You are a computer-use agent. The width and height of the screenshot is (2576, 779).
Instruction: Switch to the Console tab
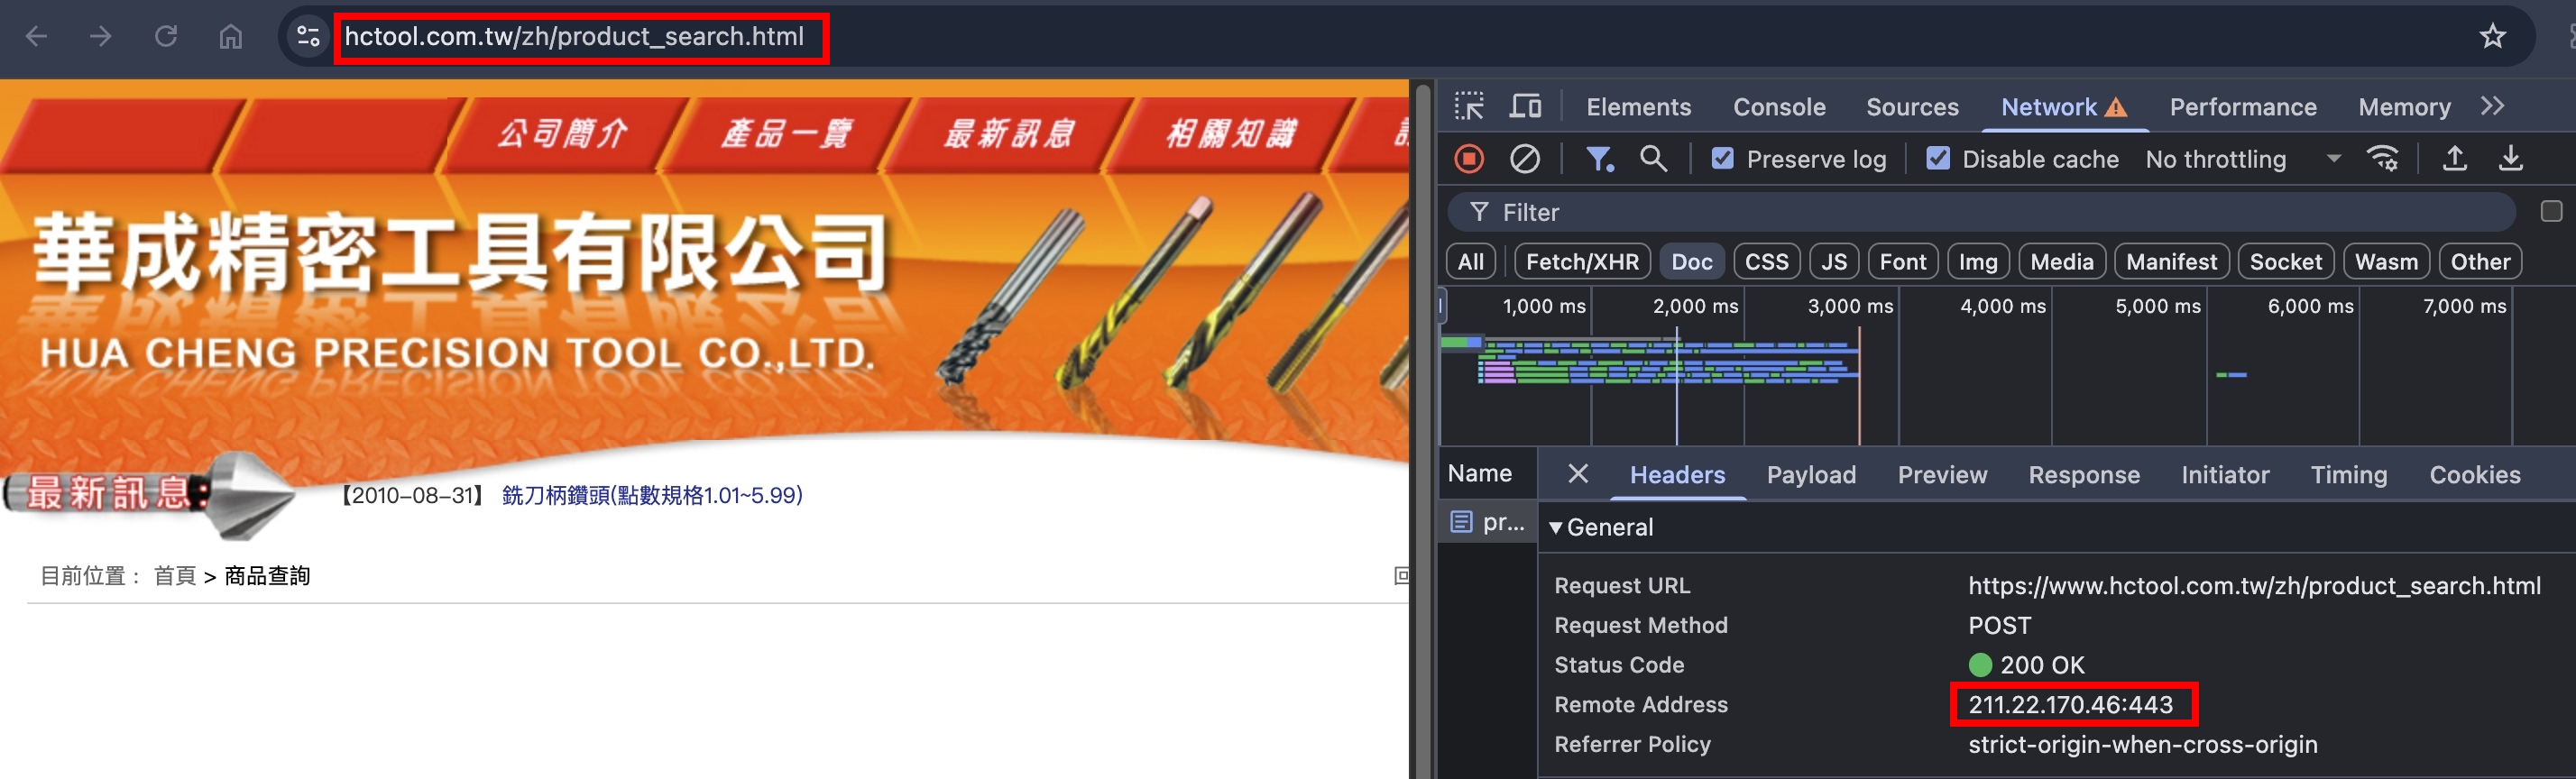(1779, 107)
